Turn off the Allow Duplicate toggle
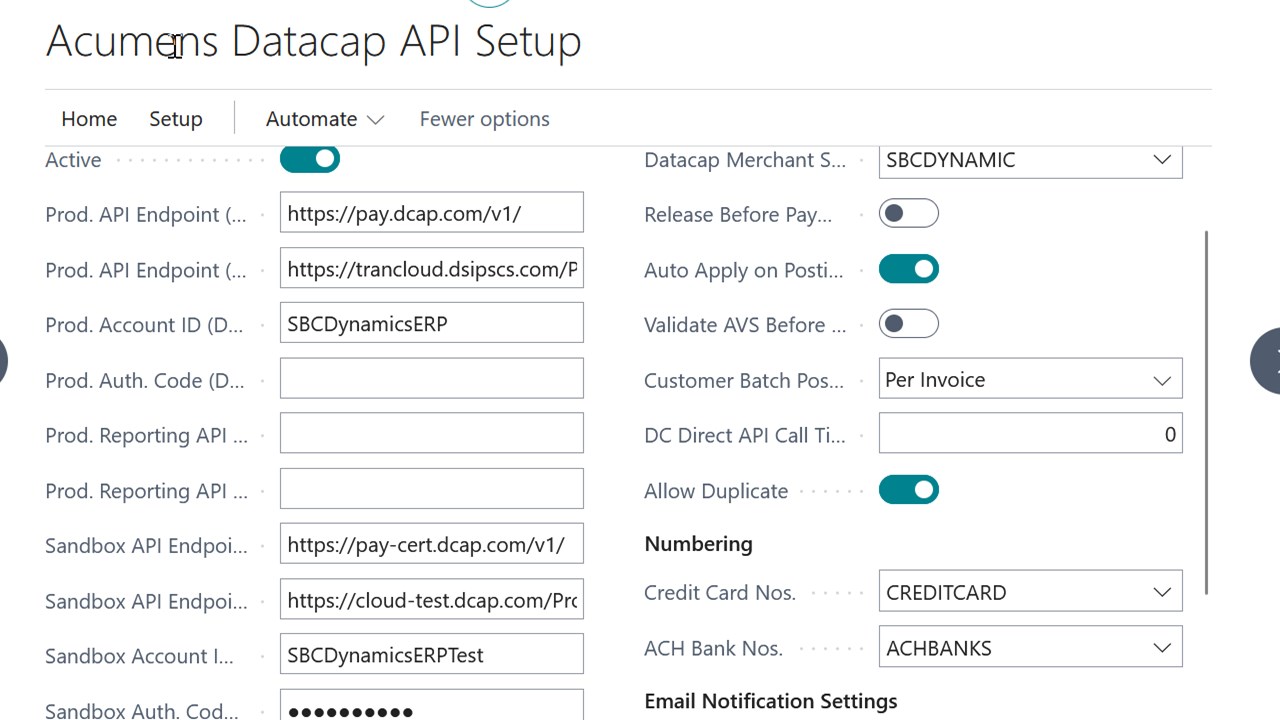This screenshot has width=1280, height=720. pos(908,489)
